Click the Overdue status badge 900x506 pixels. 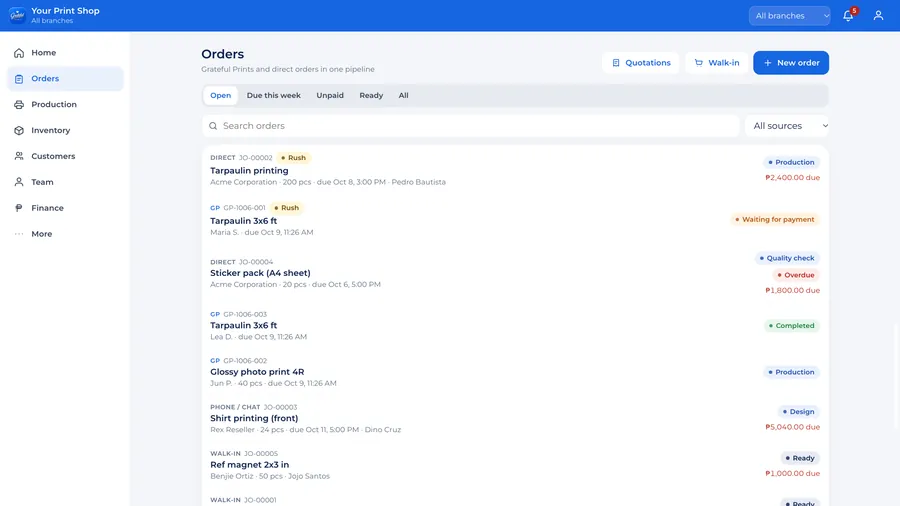796,275
